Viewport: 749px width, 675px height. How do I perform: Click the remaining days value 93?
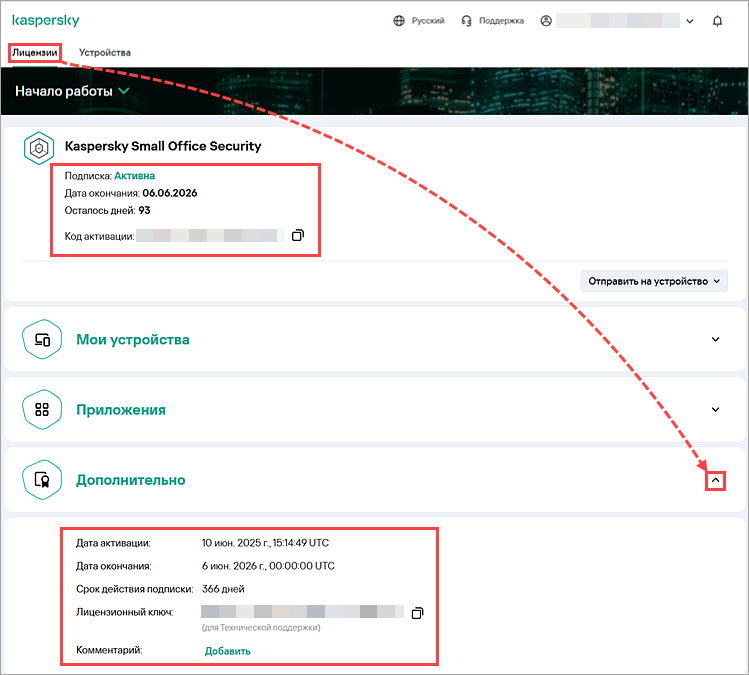click(x=144, y=210)
